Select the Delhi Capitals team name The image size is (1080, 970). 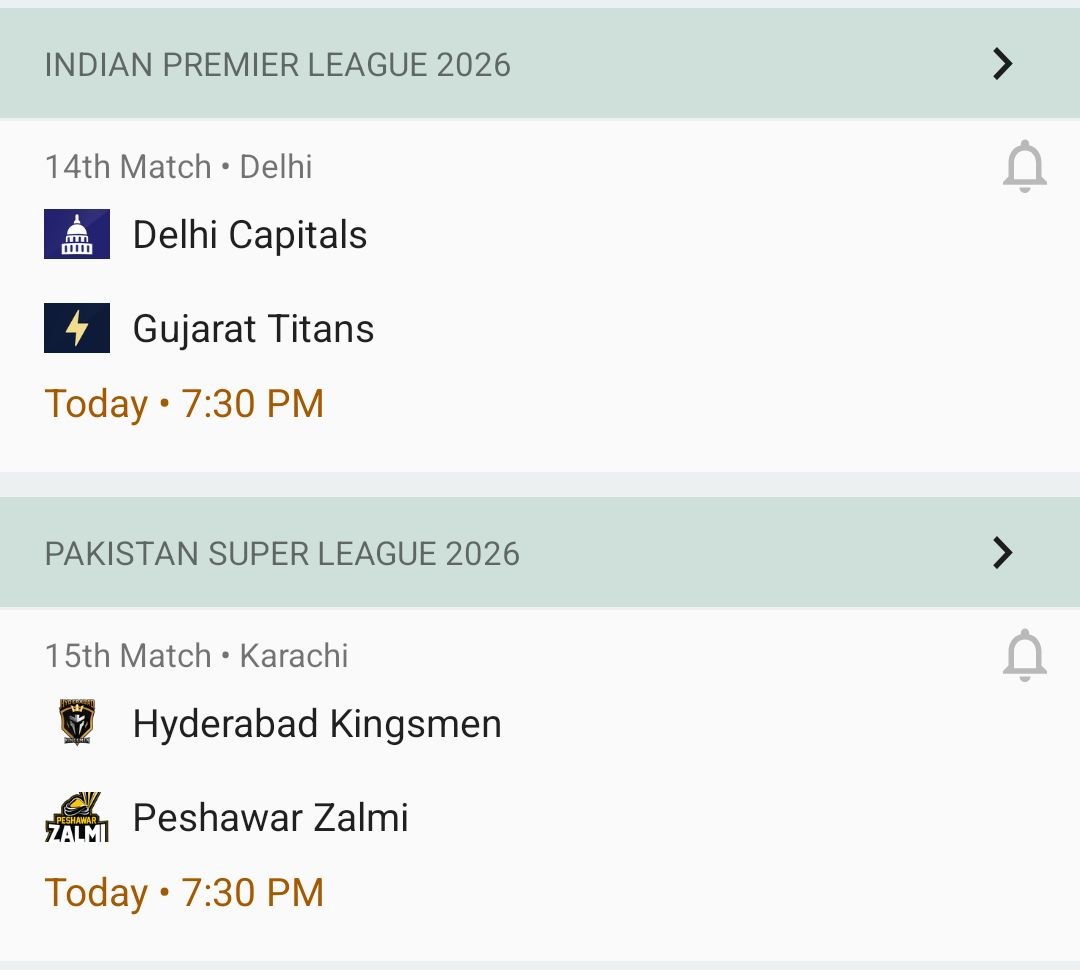250,235
